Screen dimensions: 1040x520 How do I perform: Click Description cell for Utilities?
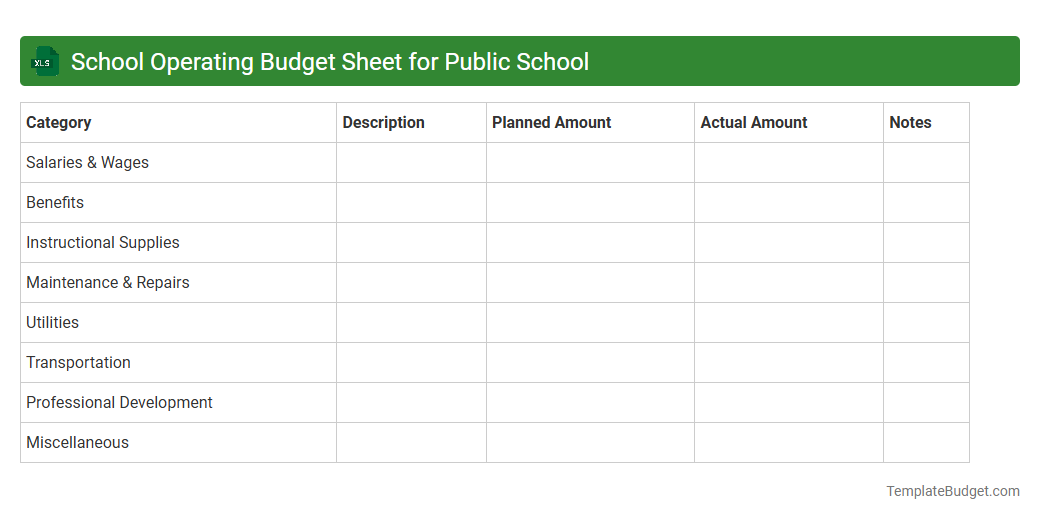click(x=411, y=322)
